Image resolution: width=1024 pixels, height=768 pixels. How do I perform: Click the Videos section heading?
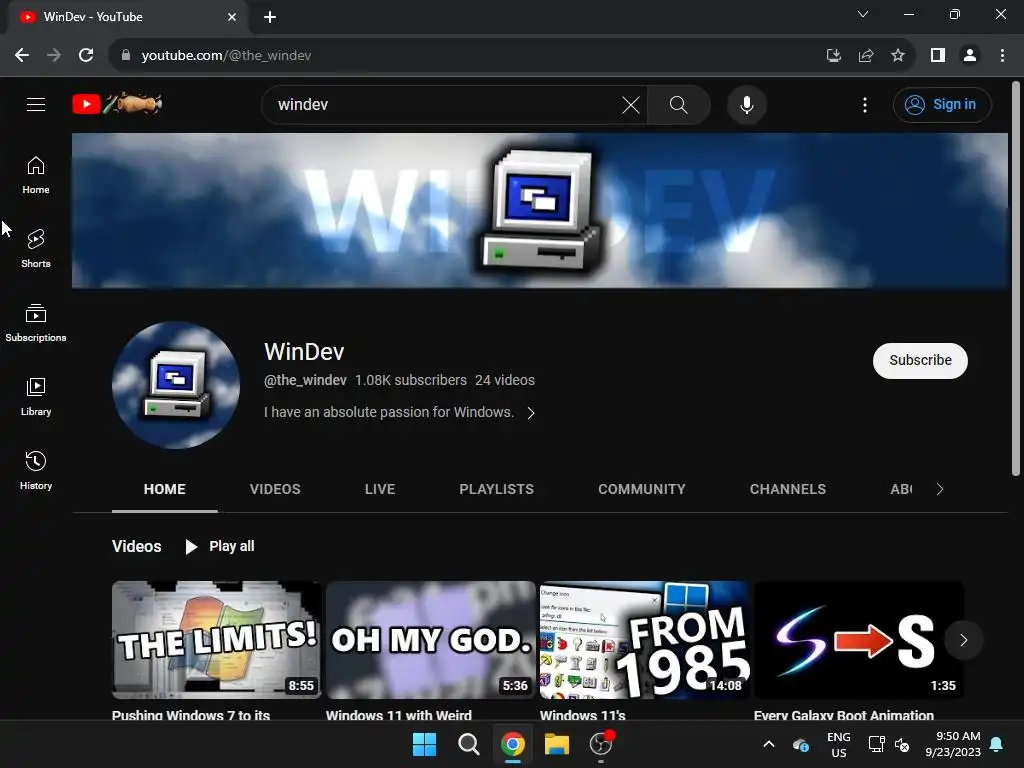click(x=136, y=547)
